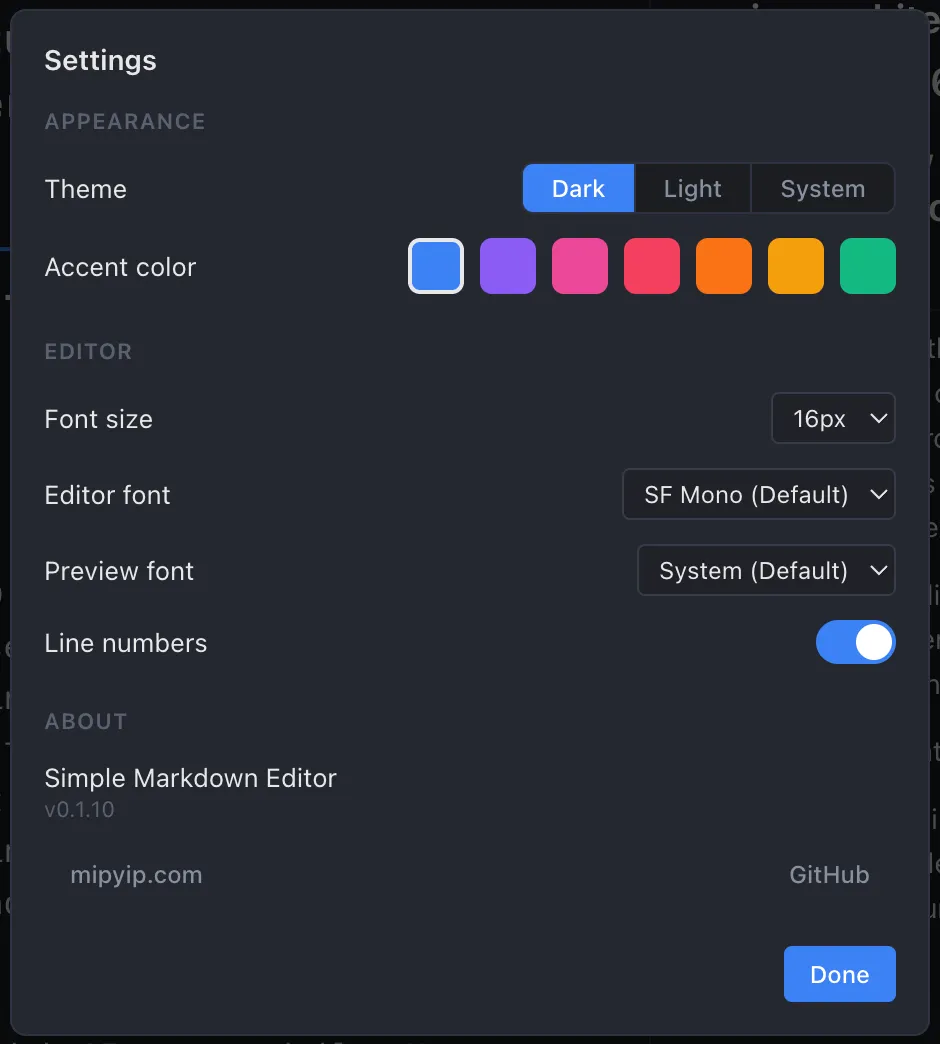Switch the theme to Light
940x1044 pixels.
692,188
